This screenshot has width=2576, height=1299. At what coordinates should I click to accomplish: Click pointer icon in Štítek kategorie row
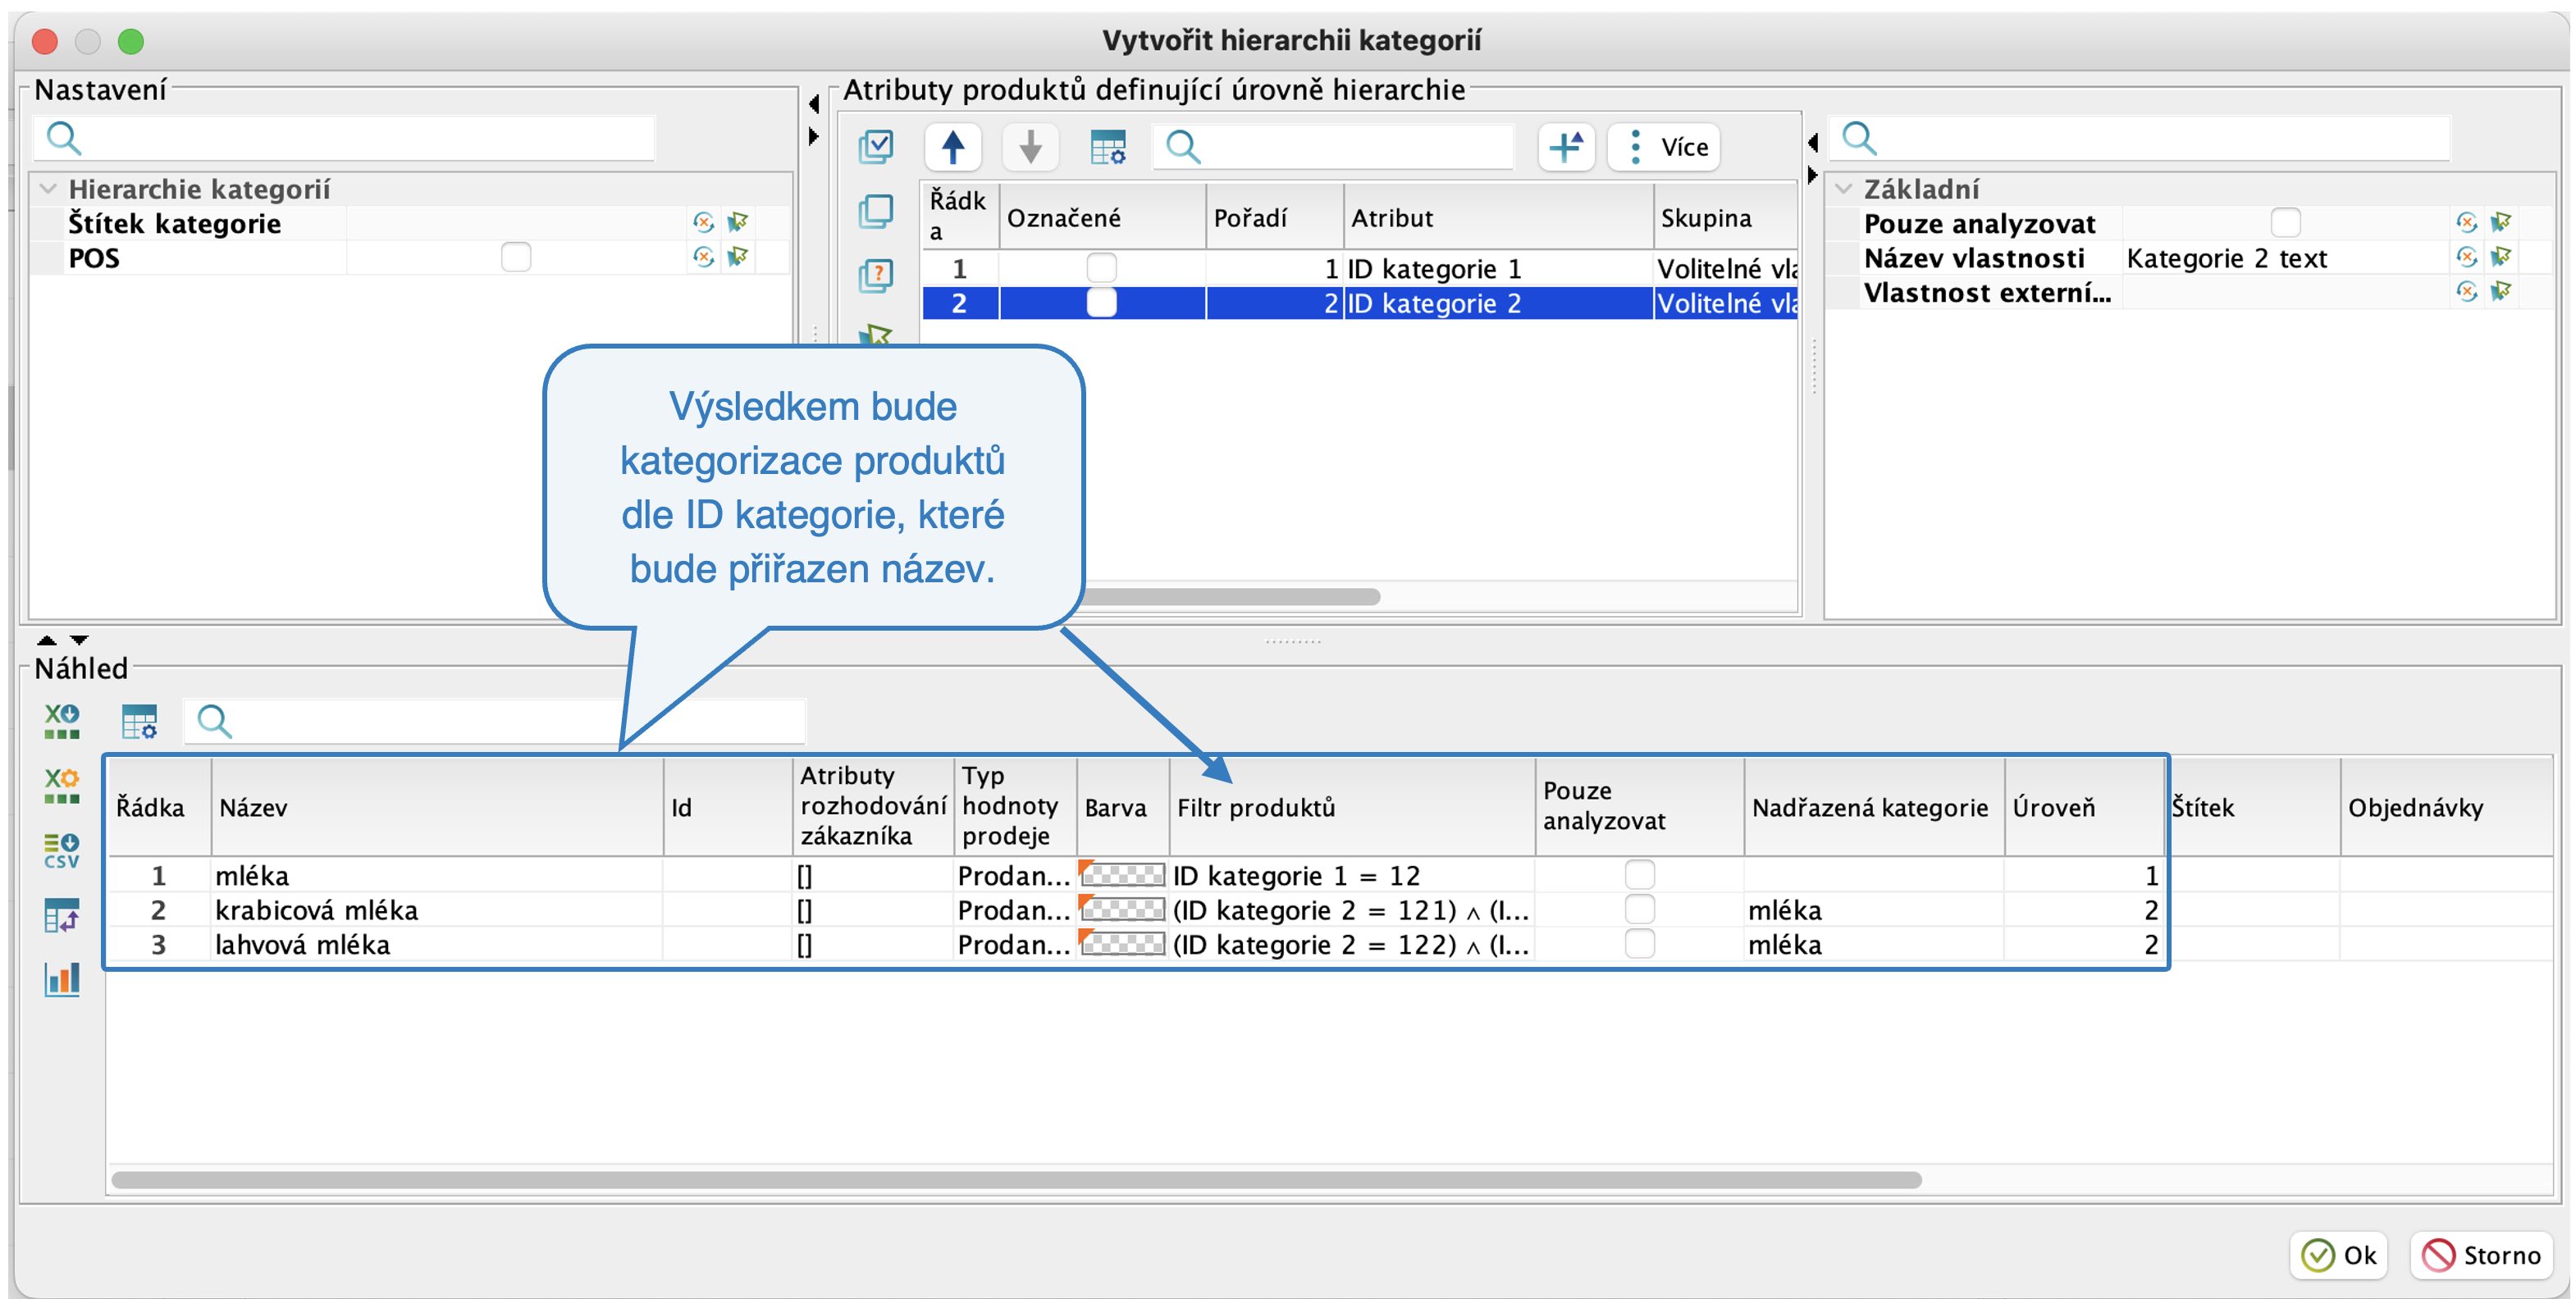click(738, 222)
